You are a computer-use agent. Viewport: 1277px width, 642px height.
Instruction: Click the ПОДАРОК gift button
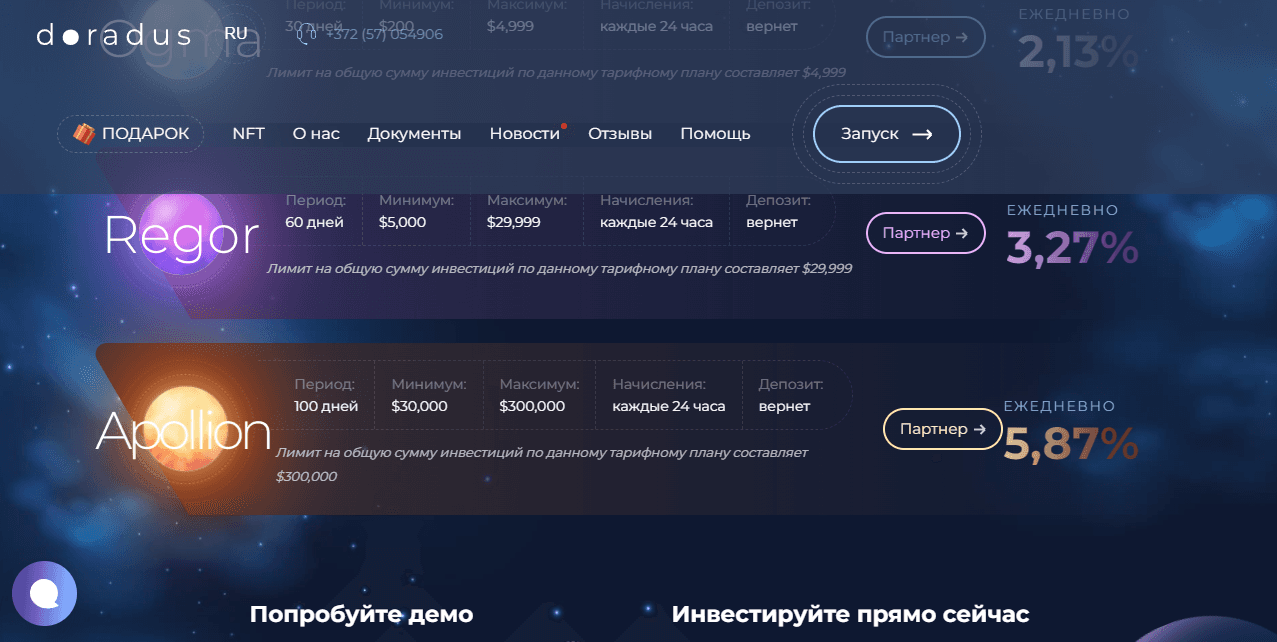click(x=130, y=132)
